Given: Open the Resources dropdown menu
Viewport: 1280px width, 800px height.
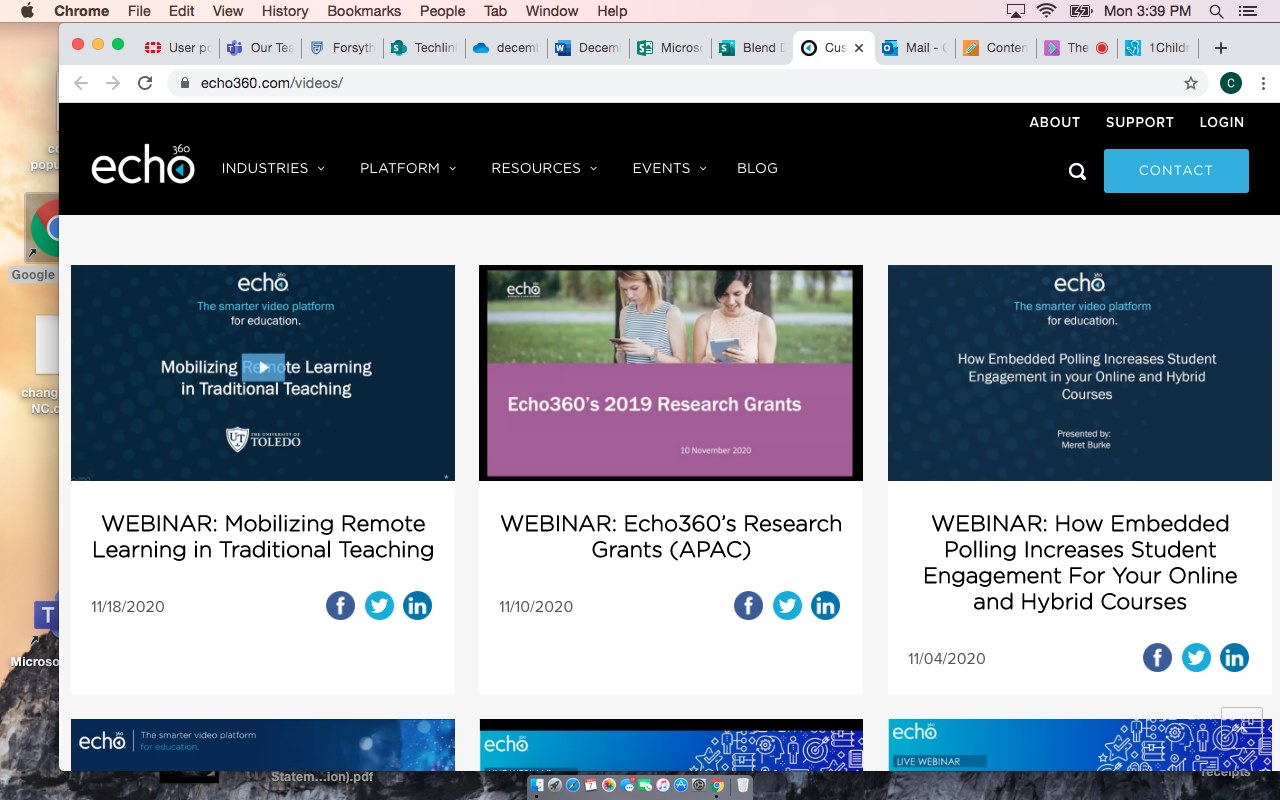Looking at the screenshot, I should pos(544,168).
